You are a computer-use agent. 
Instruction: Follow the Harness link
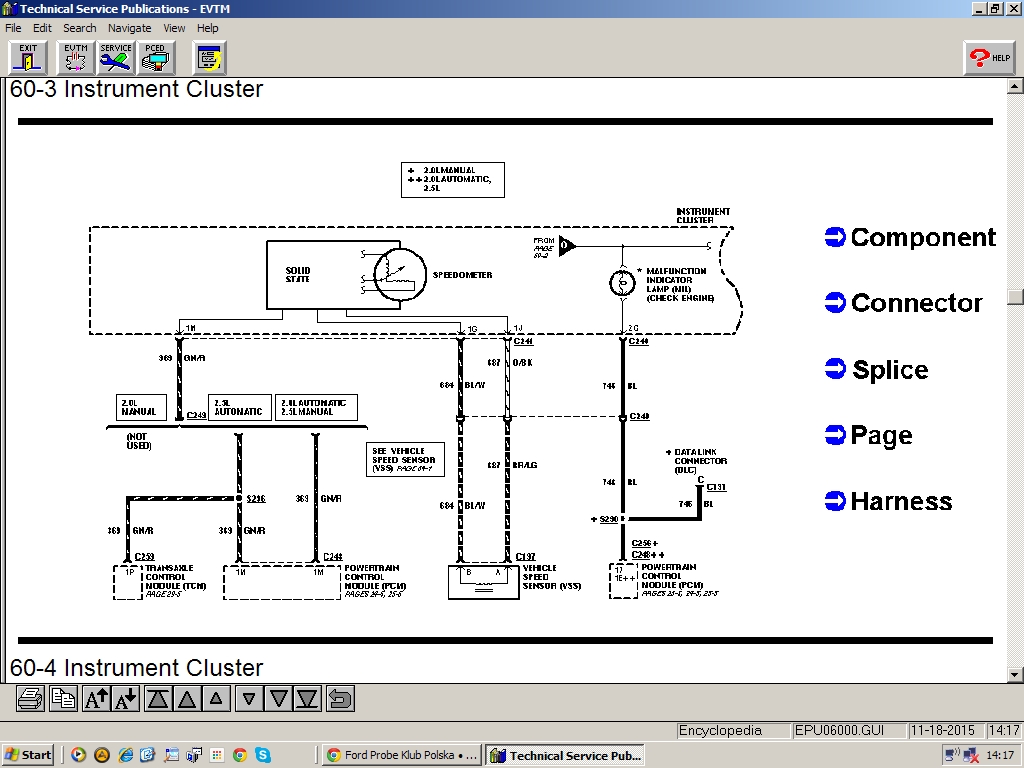tap(889, 501)
